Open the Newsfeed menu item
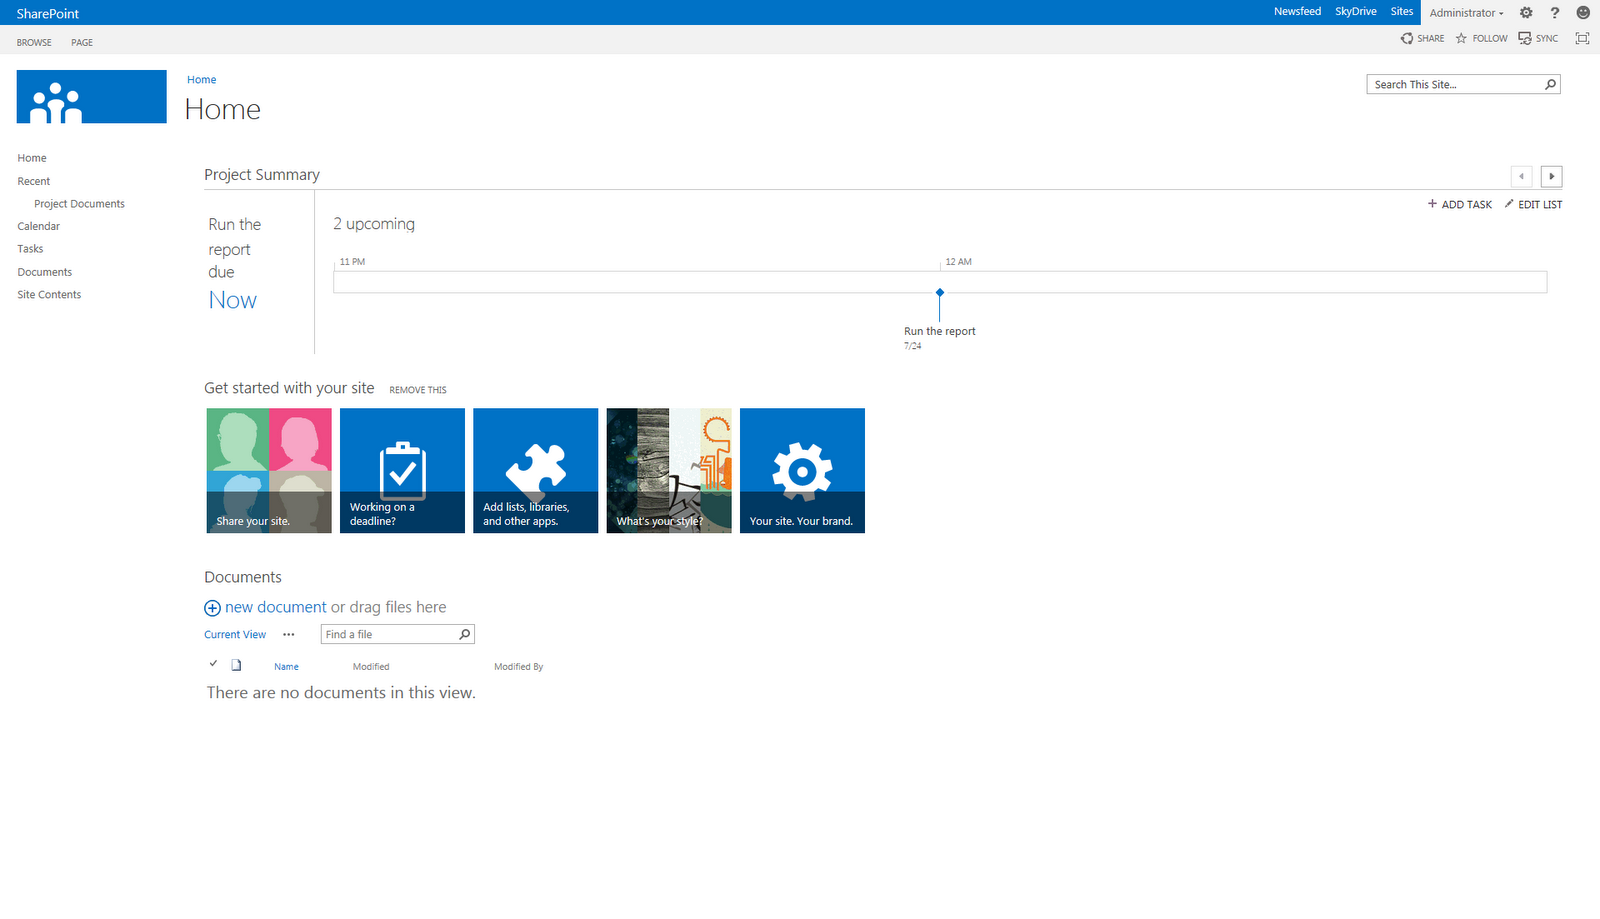This screenshot has width=1600, height=919. 1297,11
